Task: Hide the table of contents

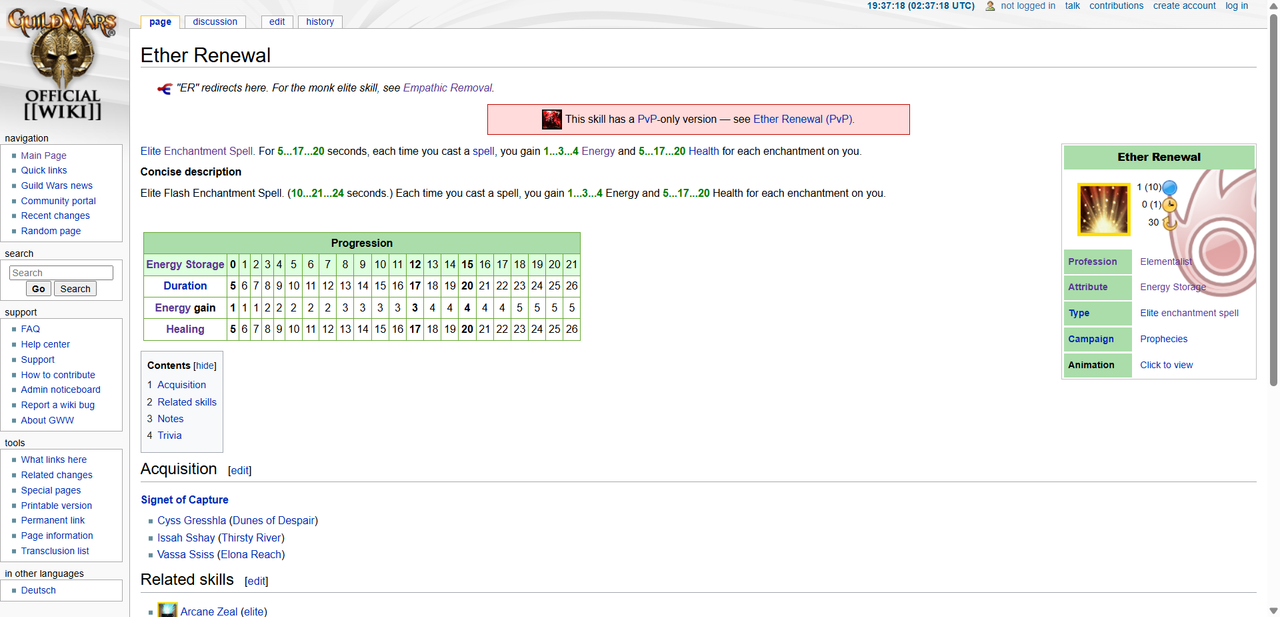Action: point(204,366)
